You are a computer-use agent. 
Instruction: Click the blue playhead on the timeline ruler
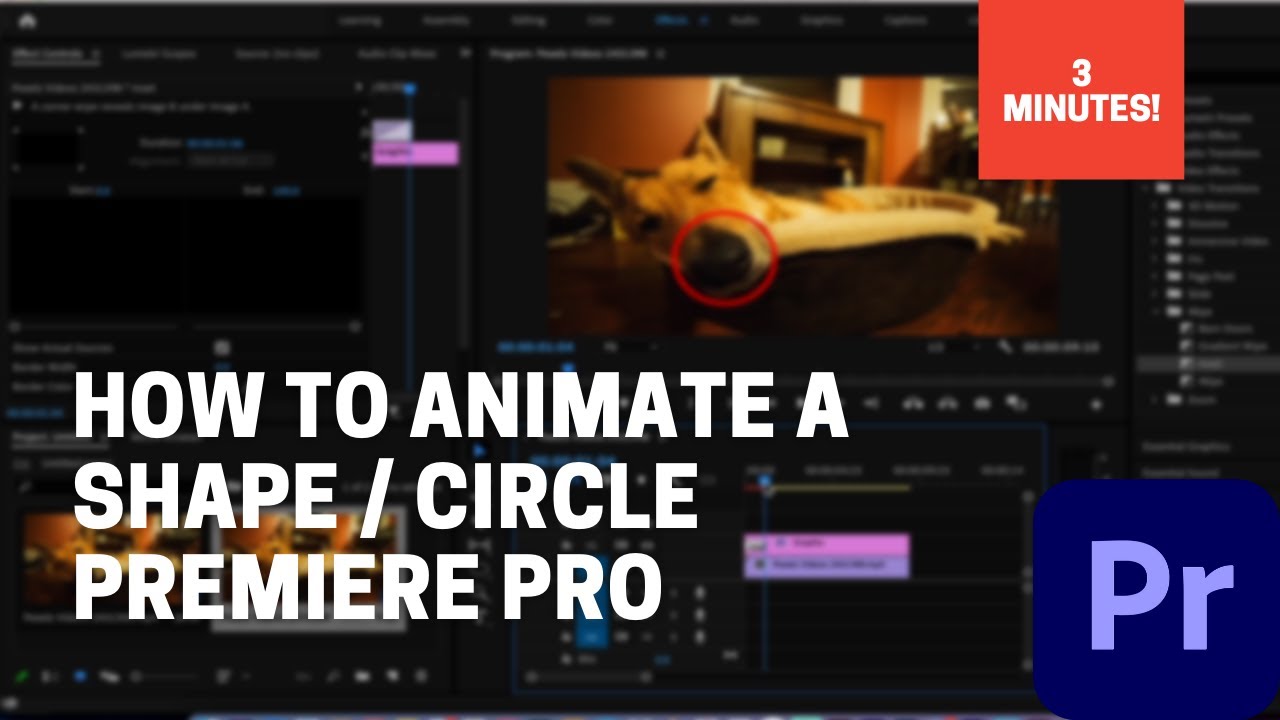point(766,481)
